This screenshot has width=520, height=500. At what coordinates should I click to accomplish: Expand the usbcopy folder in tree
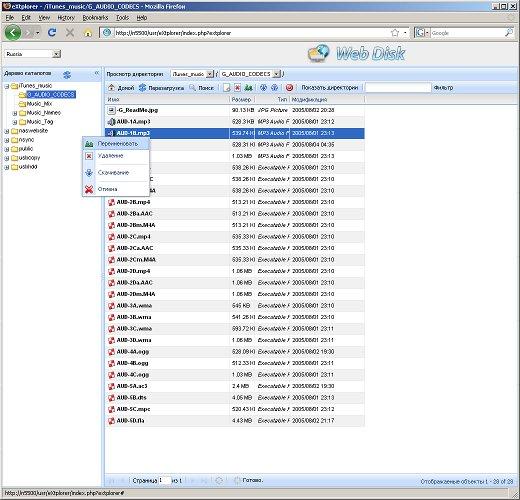[x=7, y=158]
